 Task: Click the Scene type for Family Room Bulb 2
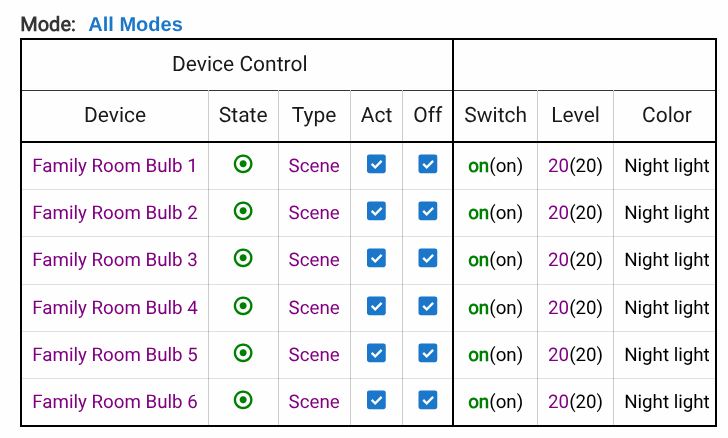click(314, 212)
